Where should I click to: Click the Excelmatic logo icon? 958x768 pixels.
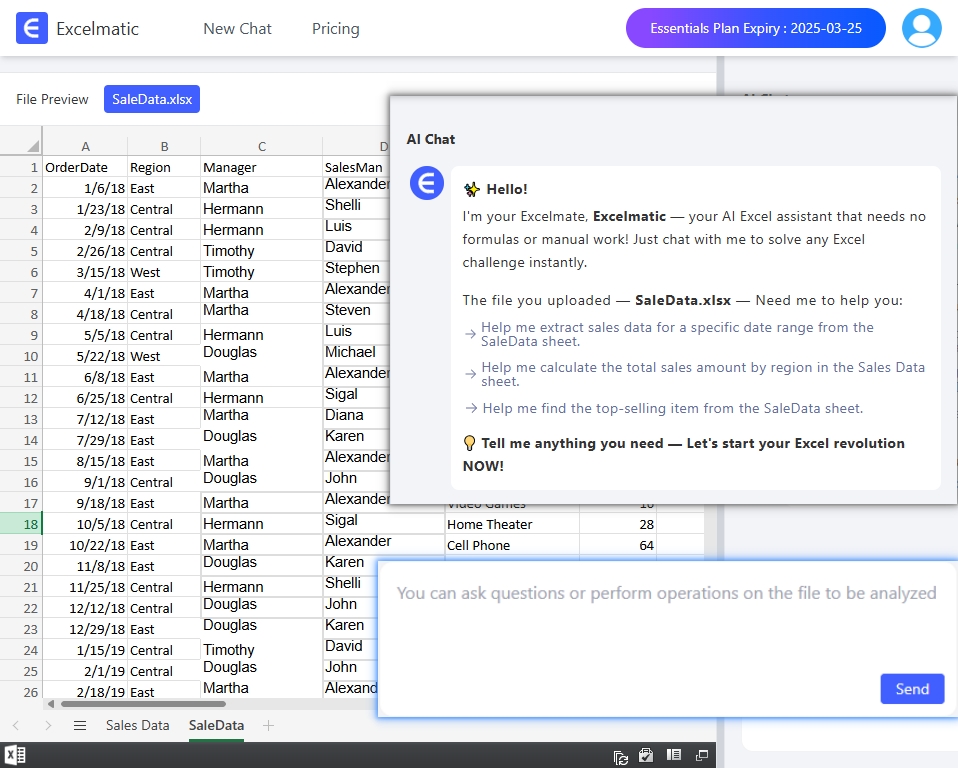29,28
